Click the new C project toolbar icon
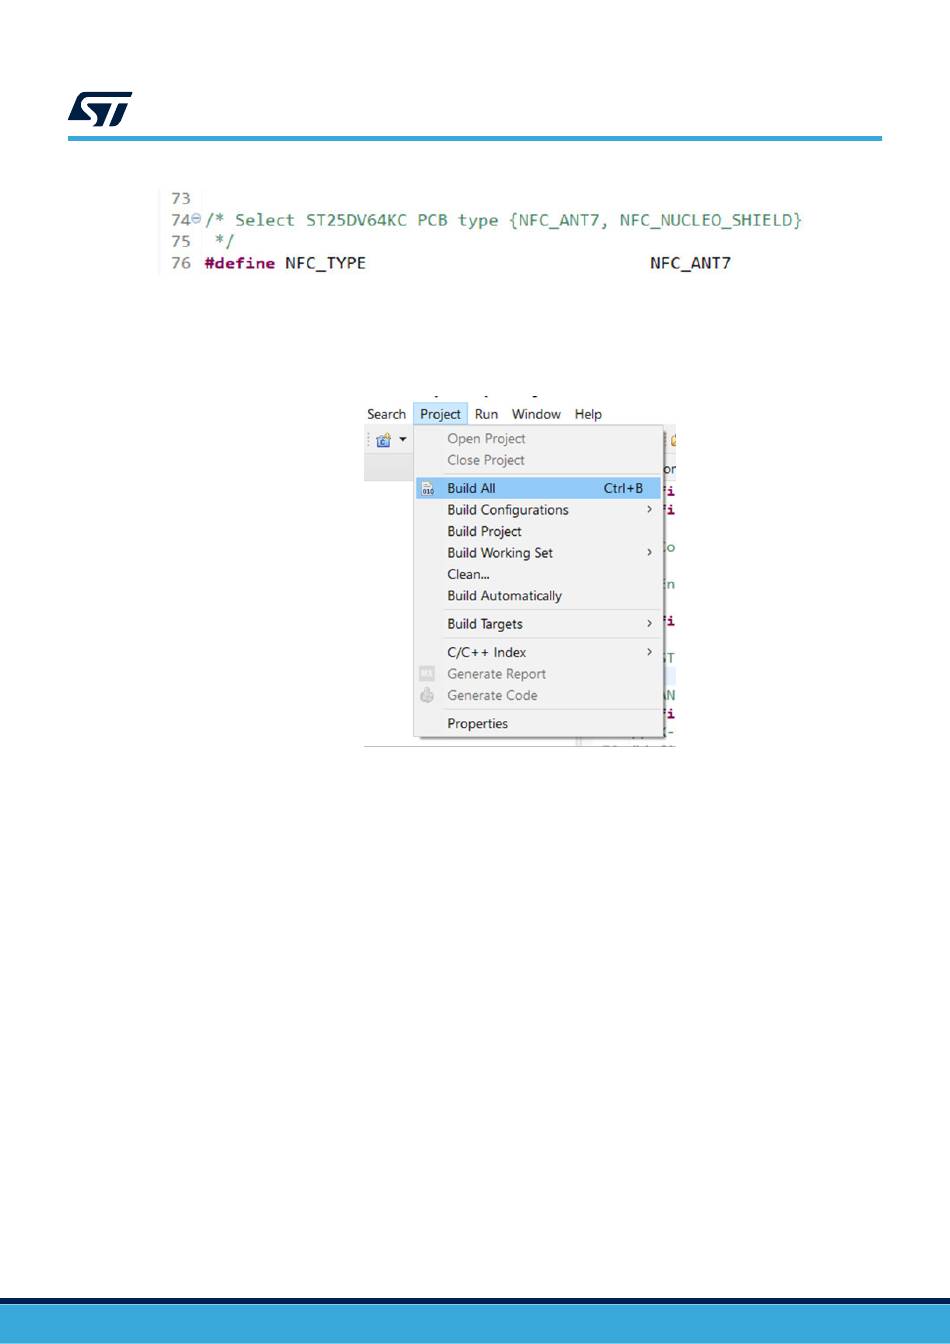The height and width of the screenshot is (1344, 950). click(383, 440)
